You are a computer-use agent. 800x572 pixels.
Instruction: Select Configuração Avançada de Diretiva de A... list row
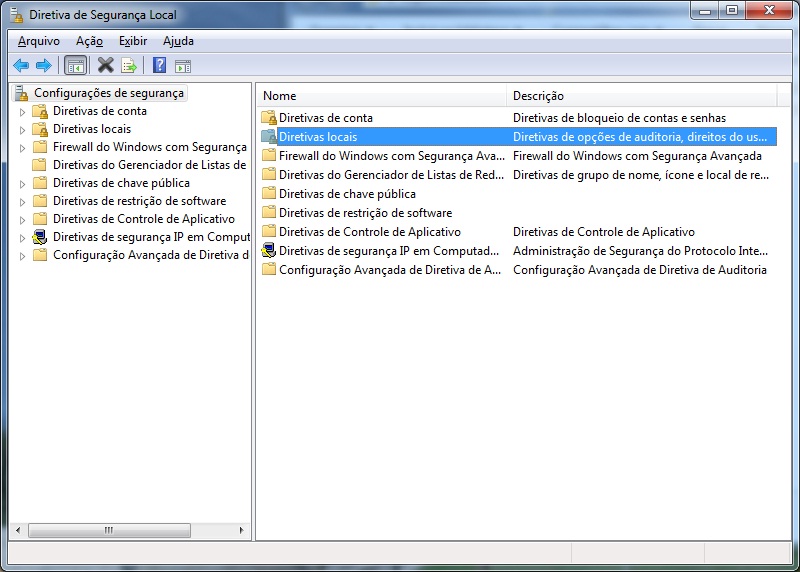click(x=518, y=269)
